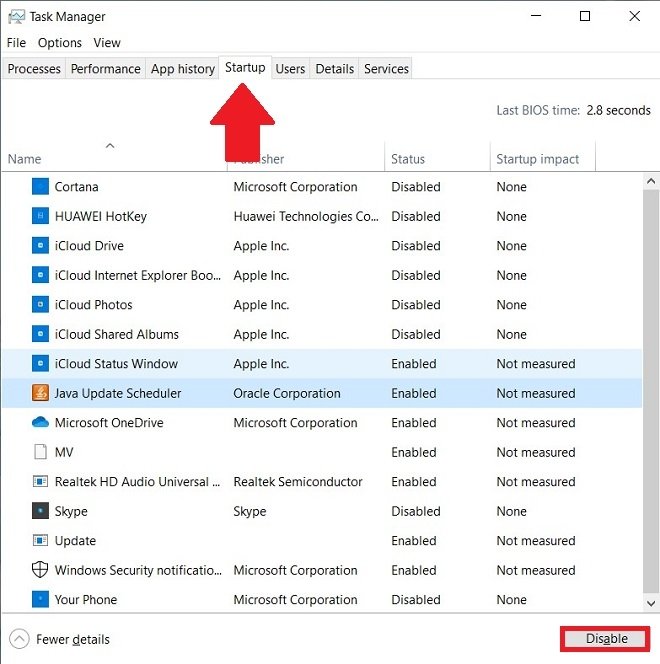The image size is (660, 664).
Task: Click the Fewer details label
Action: 73,639
